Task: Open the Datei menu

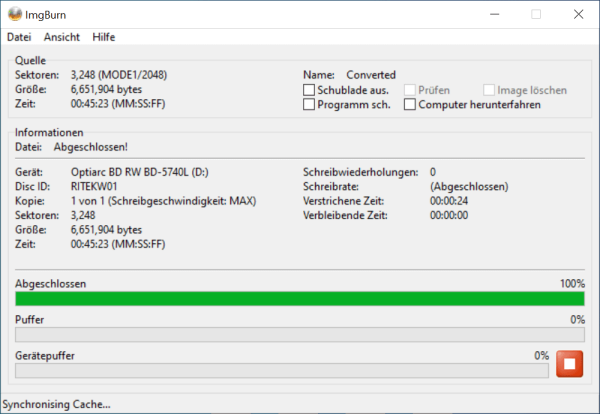Action: [x=19, y=37]
